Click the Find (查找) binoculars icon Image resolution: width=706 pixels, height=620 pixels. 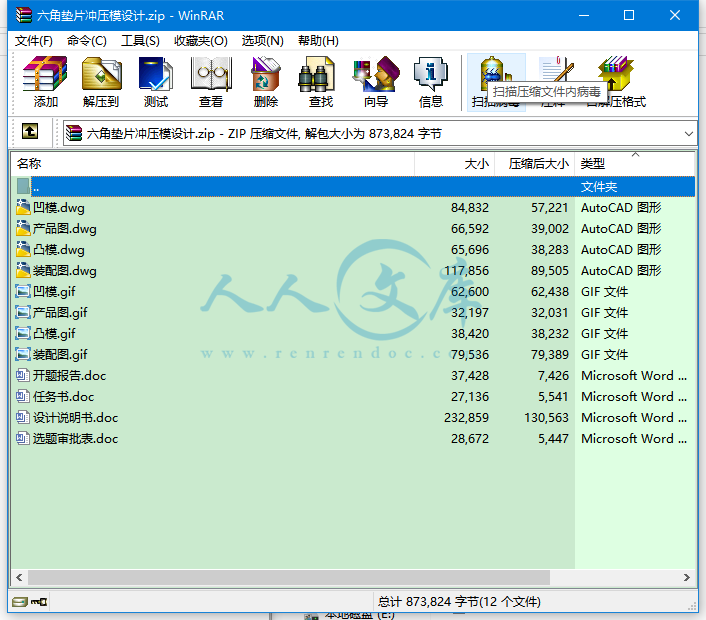[x=317, y=73]
